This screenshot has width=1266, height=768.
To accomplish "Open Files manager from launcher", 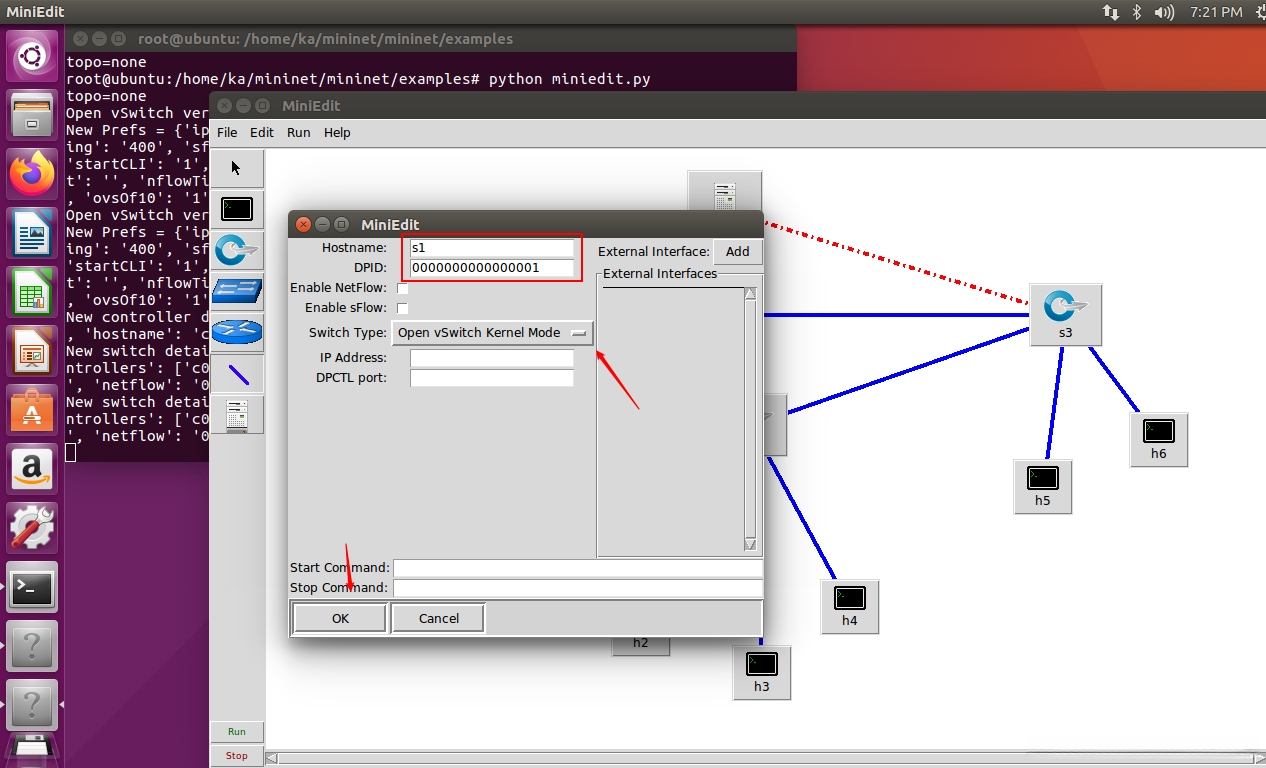I will 32,116.
